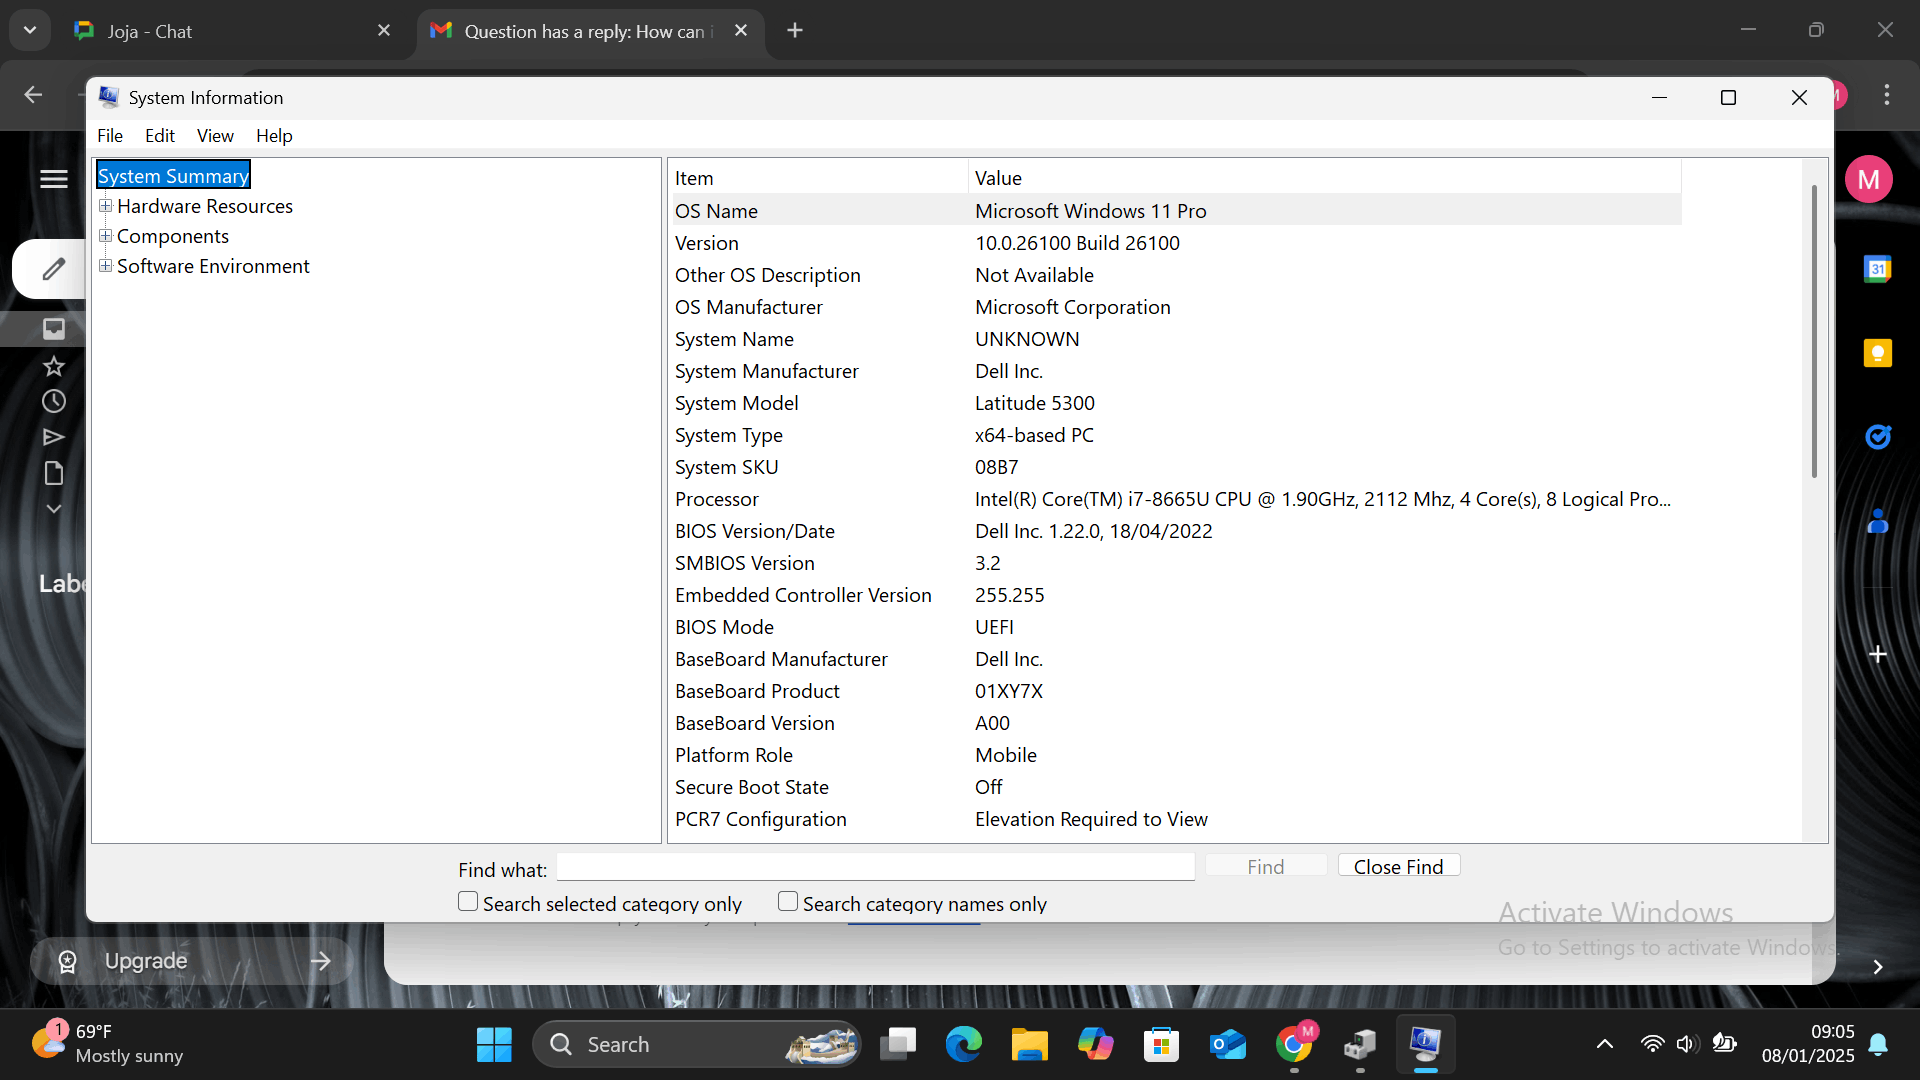Expand the Software Environment tree node
Screen dimensions: 1920x1080
coord(105,266)
